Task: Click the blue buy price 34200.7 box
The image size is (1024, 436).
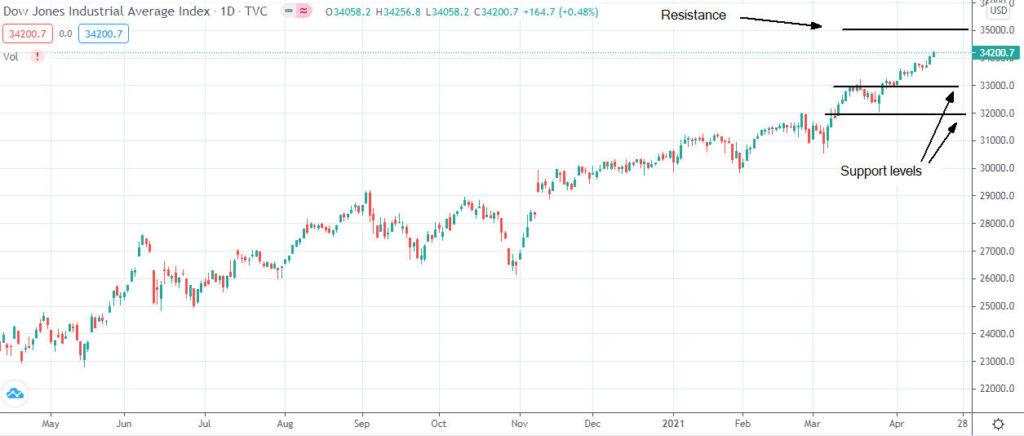Action: 101,35
